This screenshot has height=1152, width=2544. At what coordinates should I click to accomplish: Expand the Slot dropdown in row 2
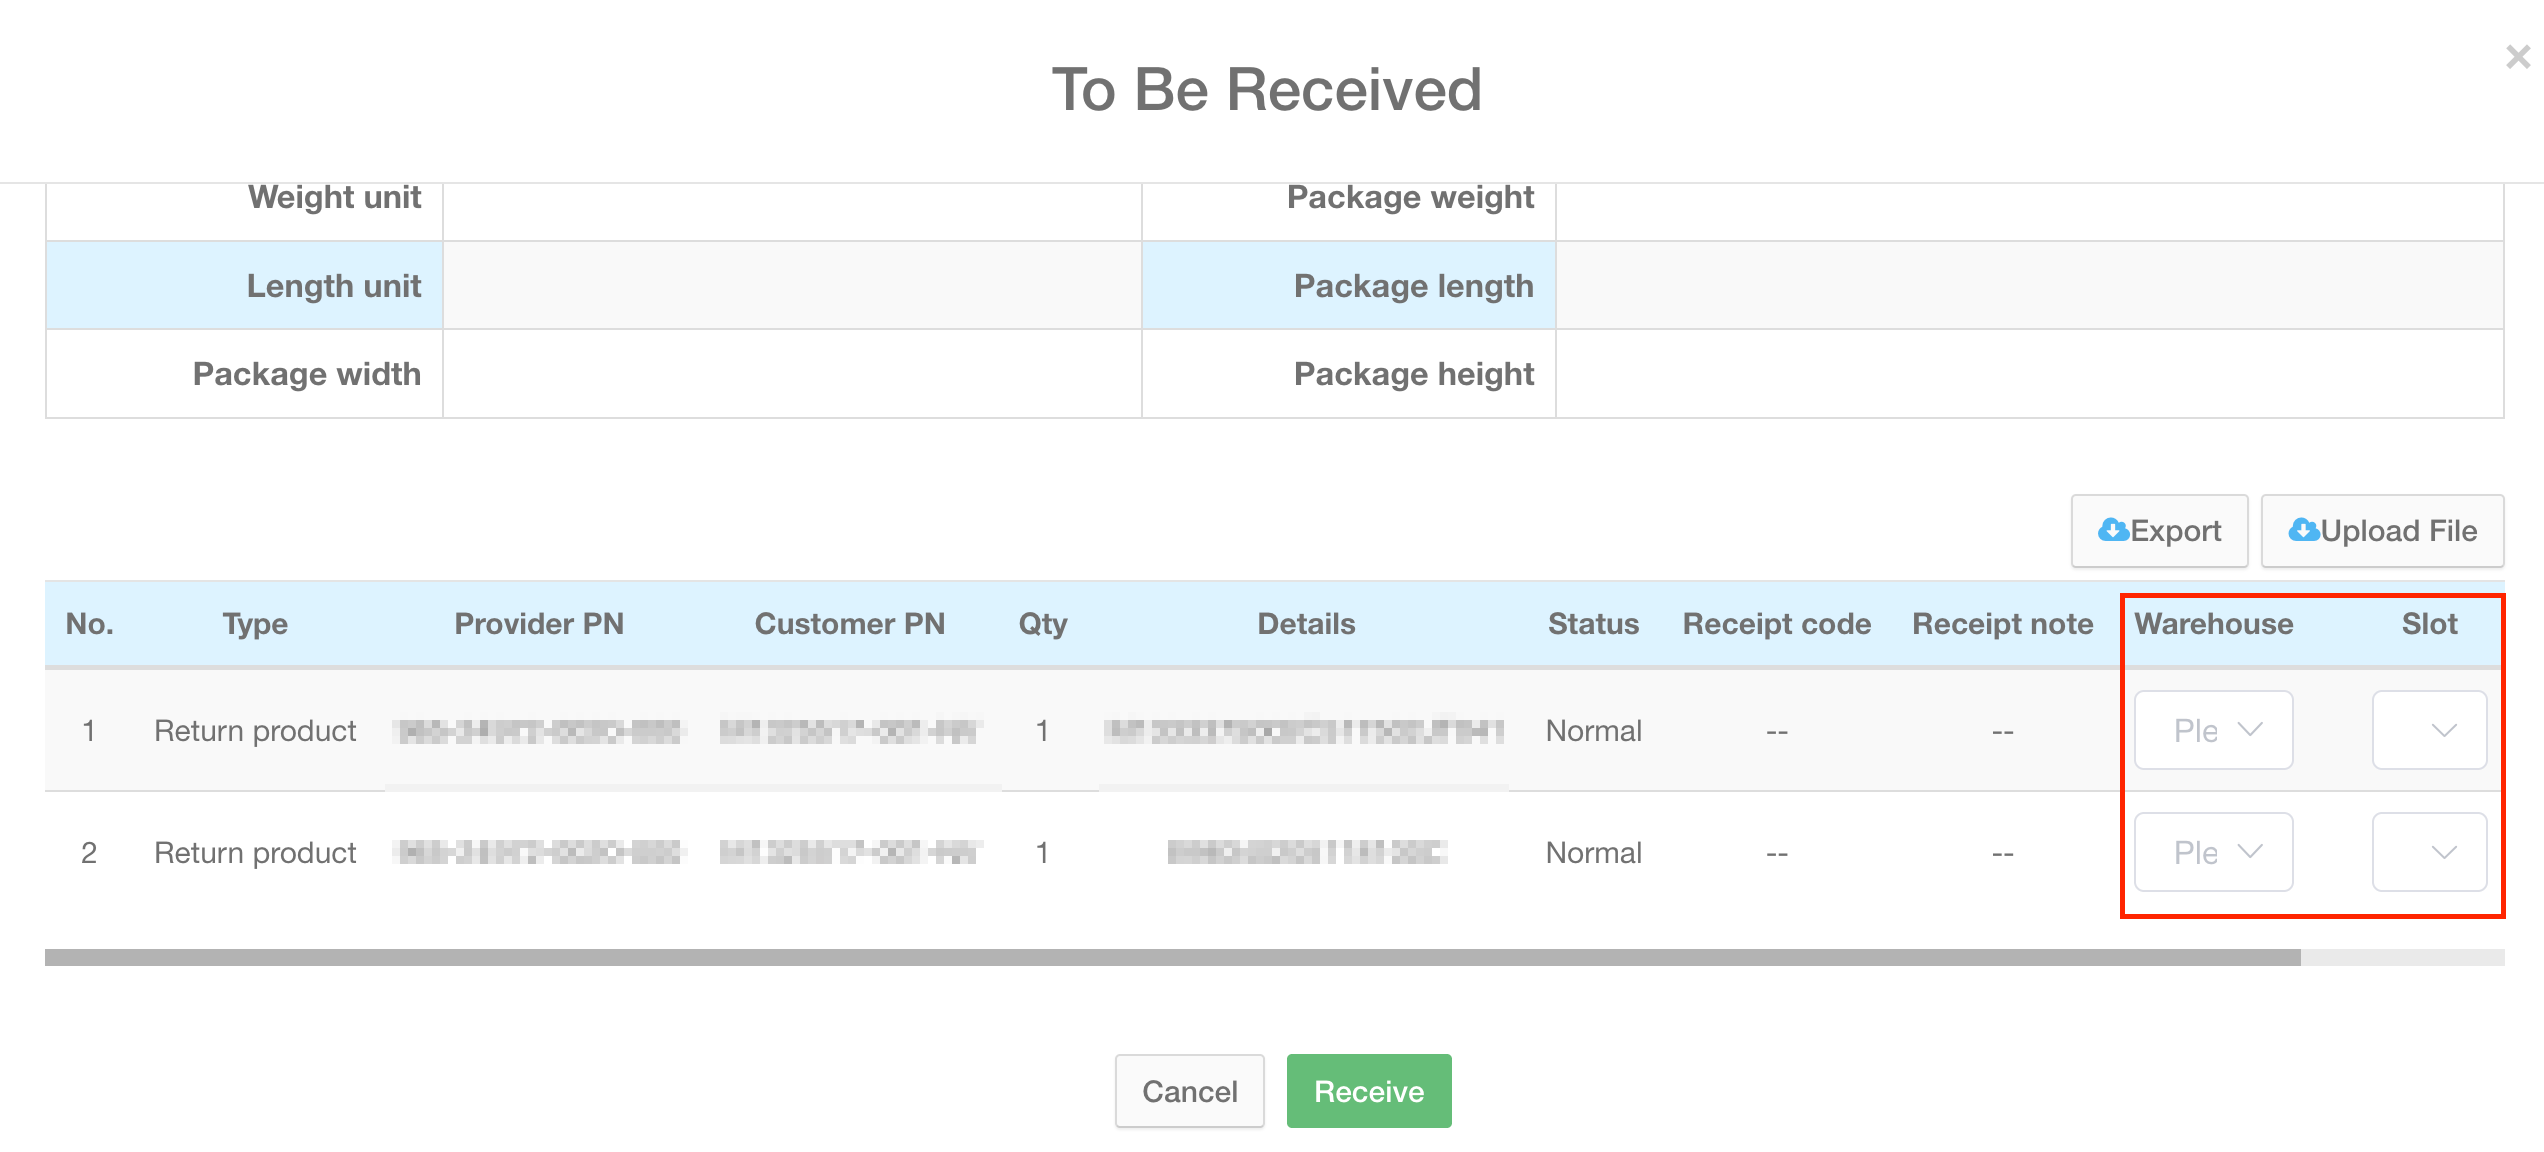(x=2429, y=852)
